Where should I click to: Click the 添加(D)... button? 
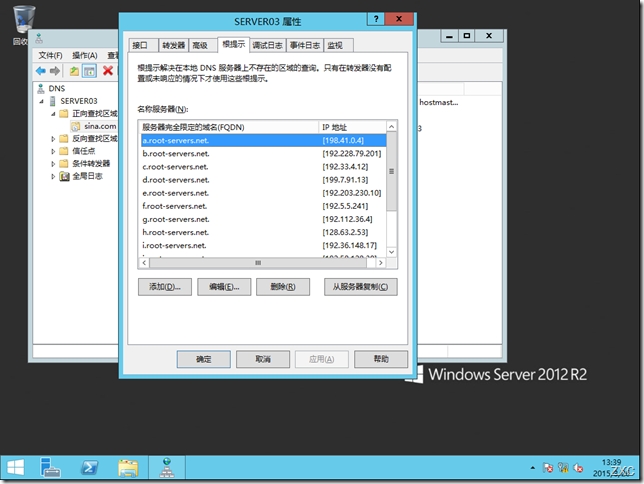(x=165, y=287)
